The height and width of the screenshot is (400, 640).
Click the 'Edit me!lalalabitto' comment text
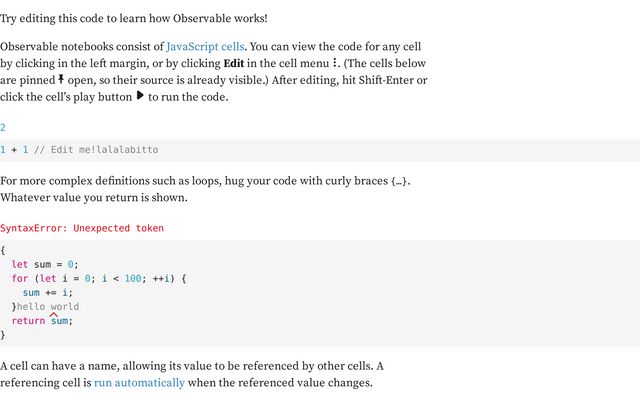[104, 150]
